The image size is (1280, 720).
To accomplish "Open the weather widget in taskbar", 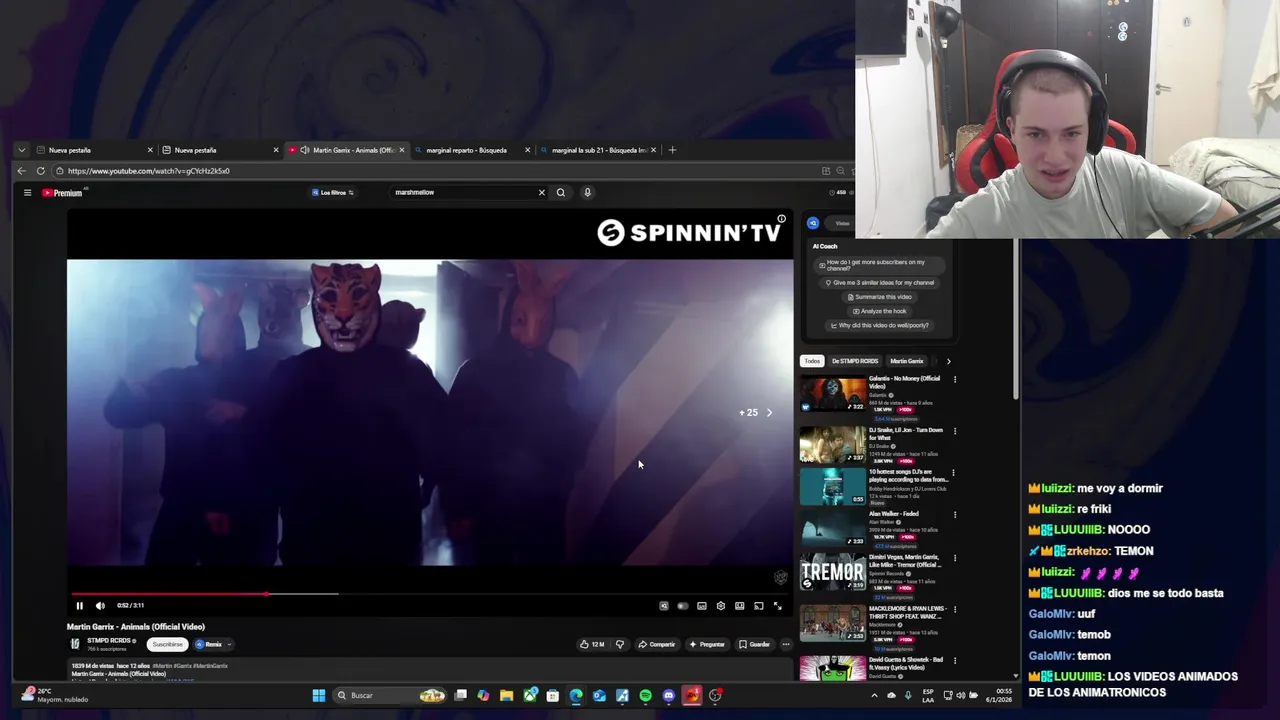I will coord(55,695).
